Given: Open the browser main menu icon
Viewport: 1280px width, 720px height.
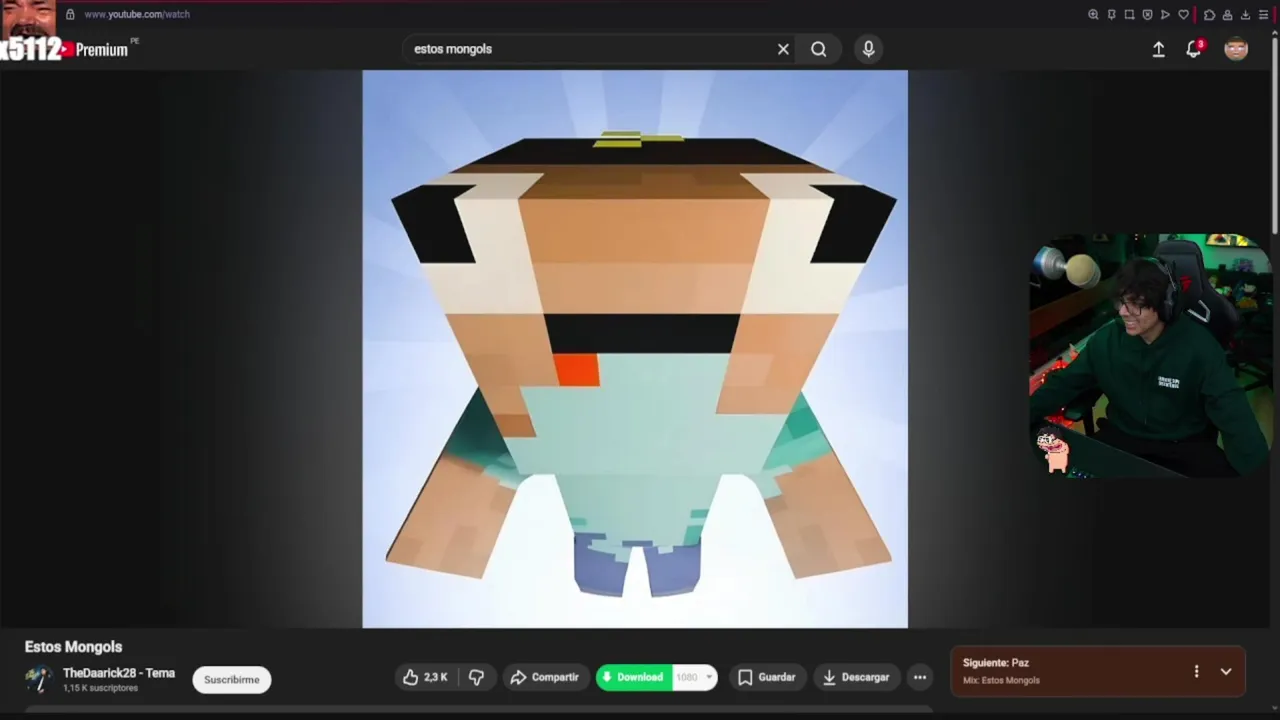Looking at the screenshot, I should tap(1263, 15).
